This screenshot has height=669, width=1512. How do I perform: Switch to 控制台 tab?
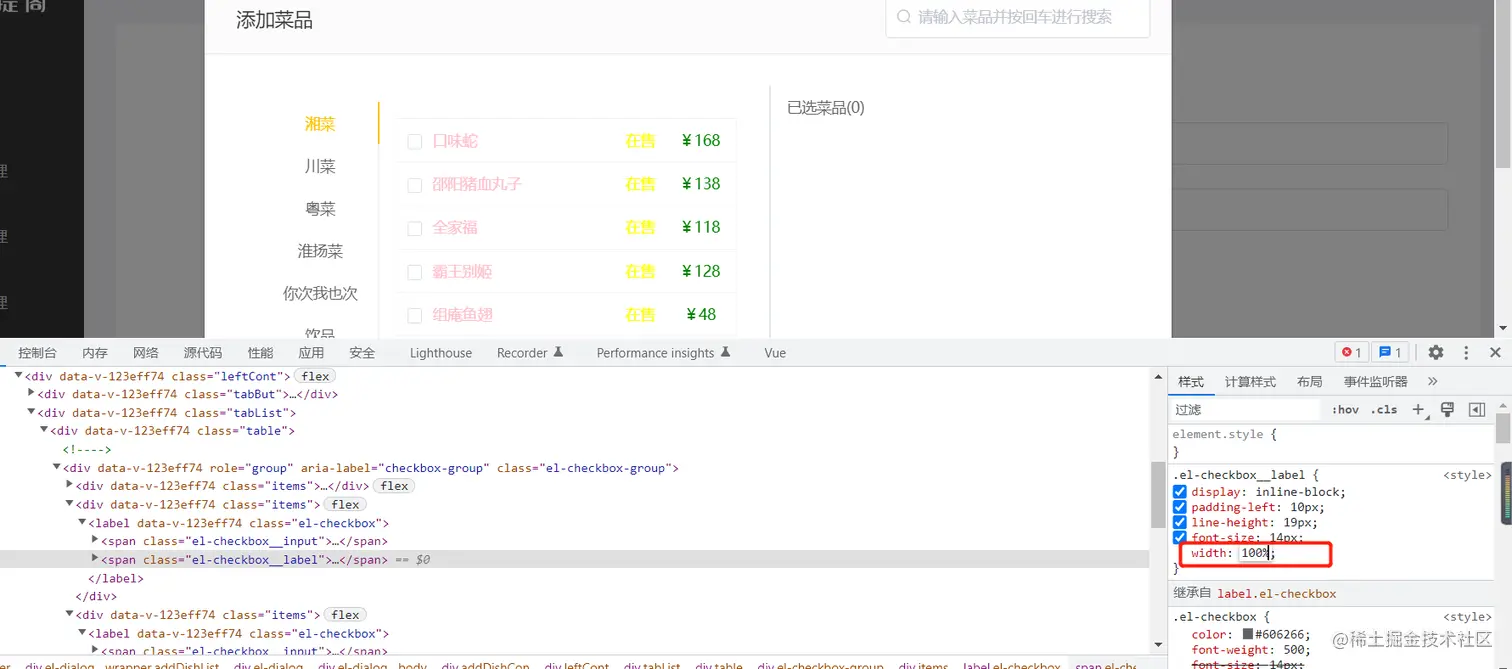pos(37,352)
